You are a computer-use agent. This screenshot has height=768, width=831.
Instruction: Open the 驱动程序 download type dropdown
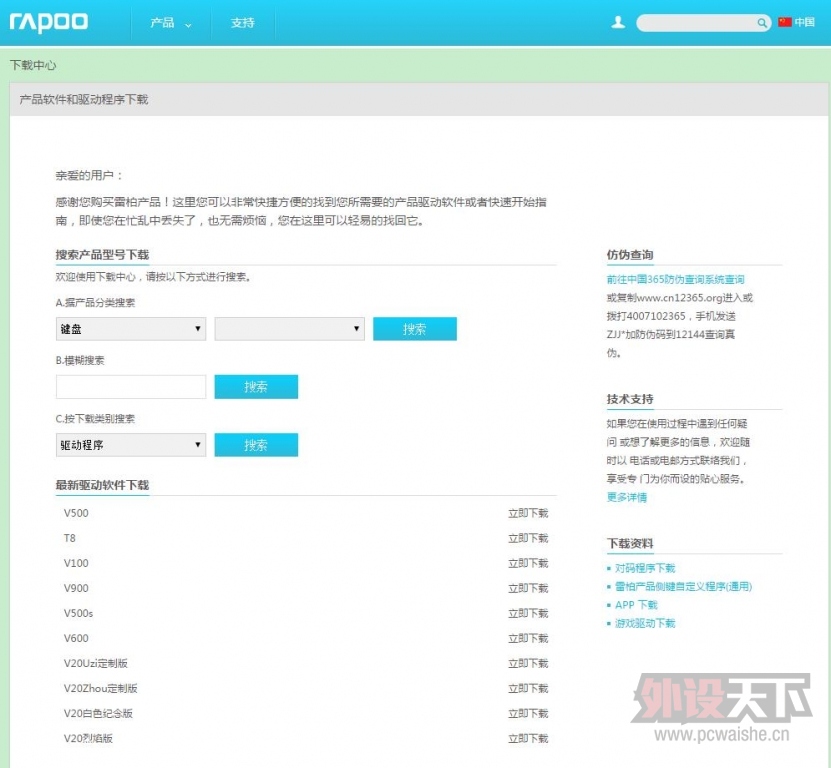(x=131, y=445)
